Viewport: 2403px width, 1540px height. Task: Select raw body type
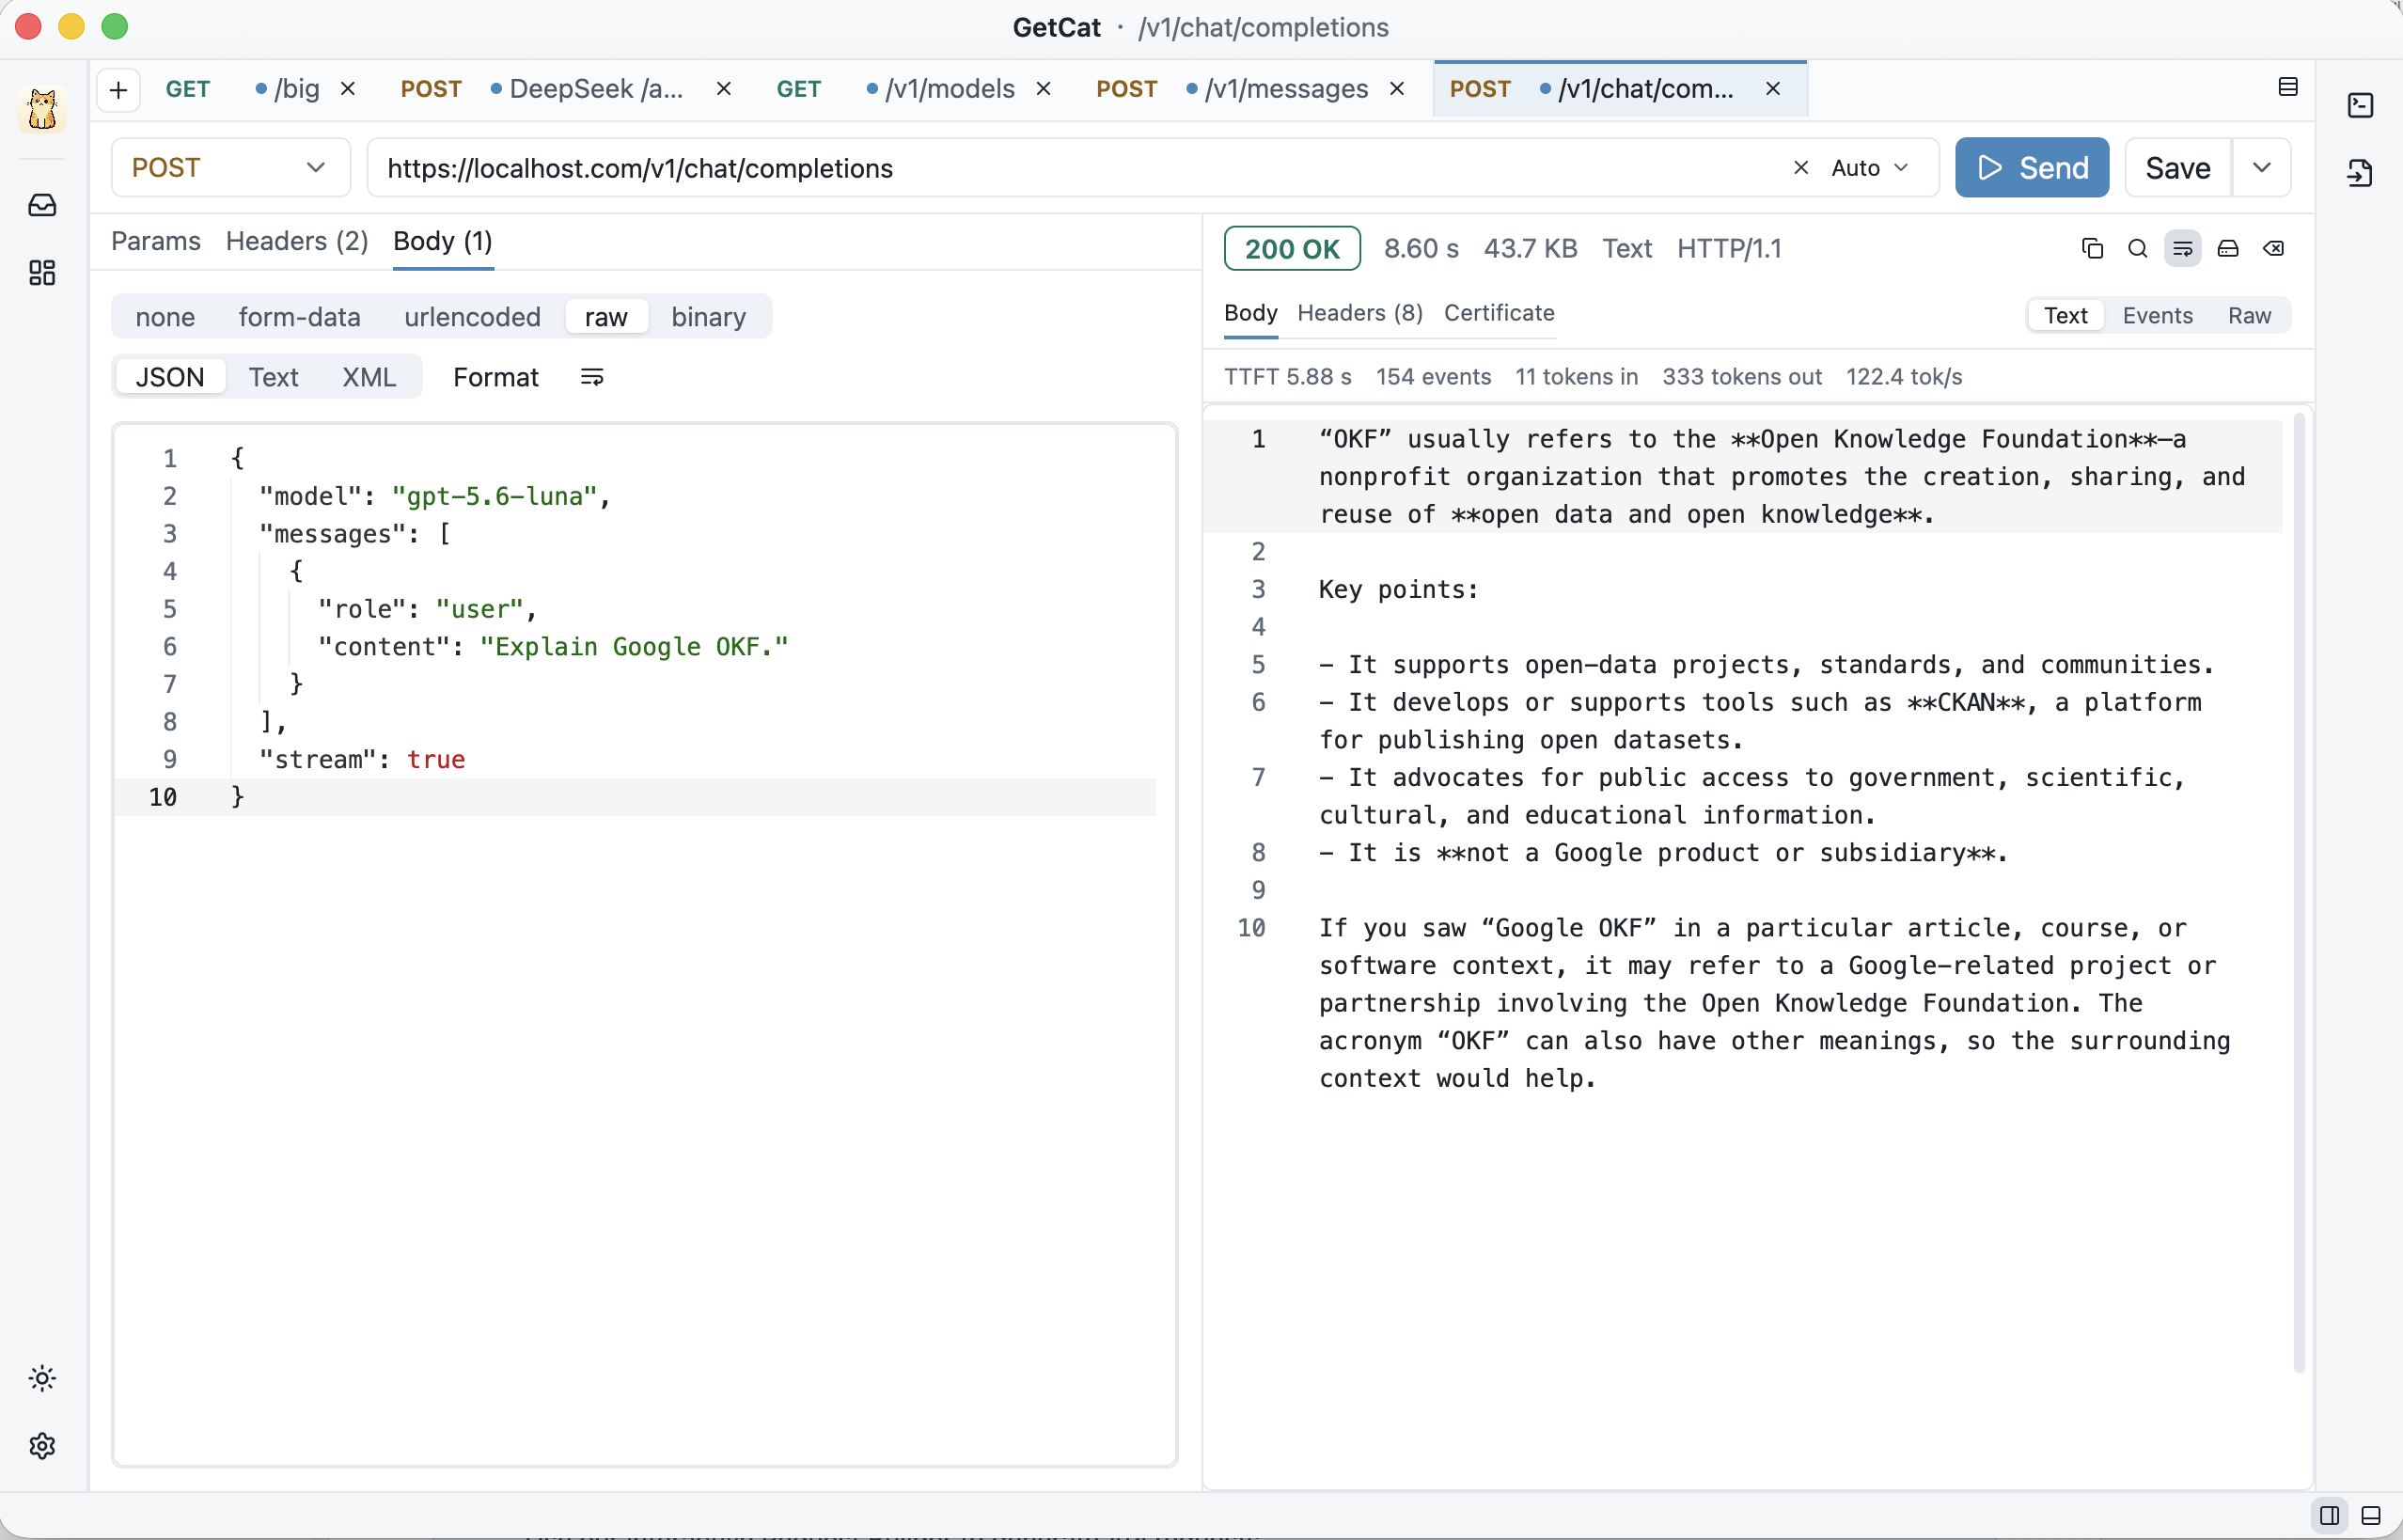606,317
